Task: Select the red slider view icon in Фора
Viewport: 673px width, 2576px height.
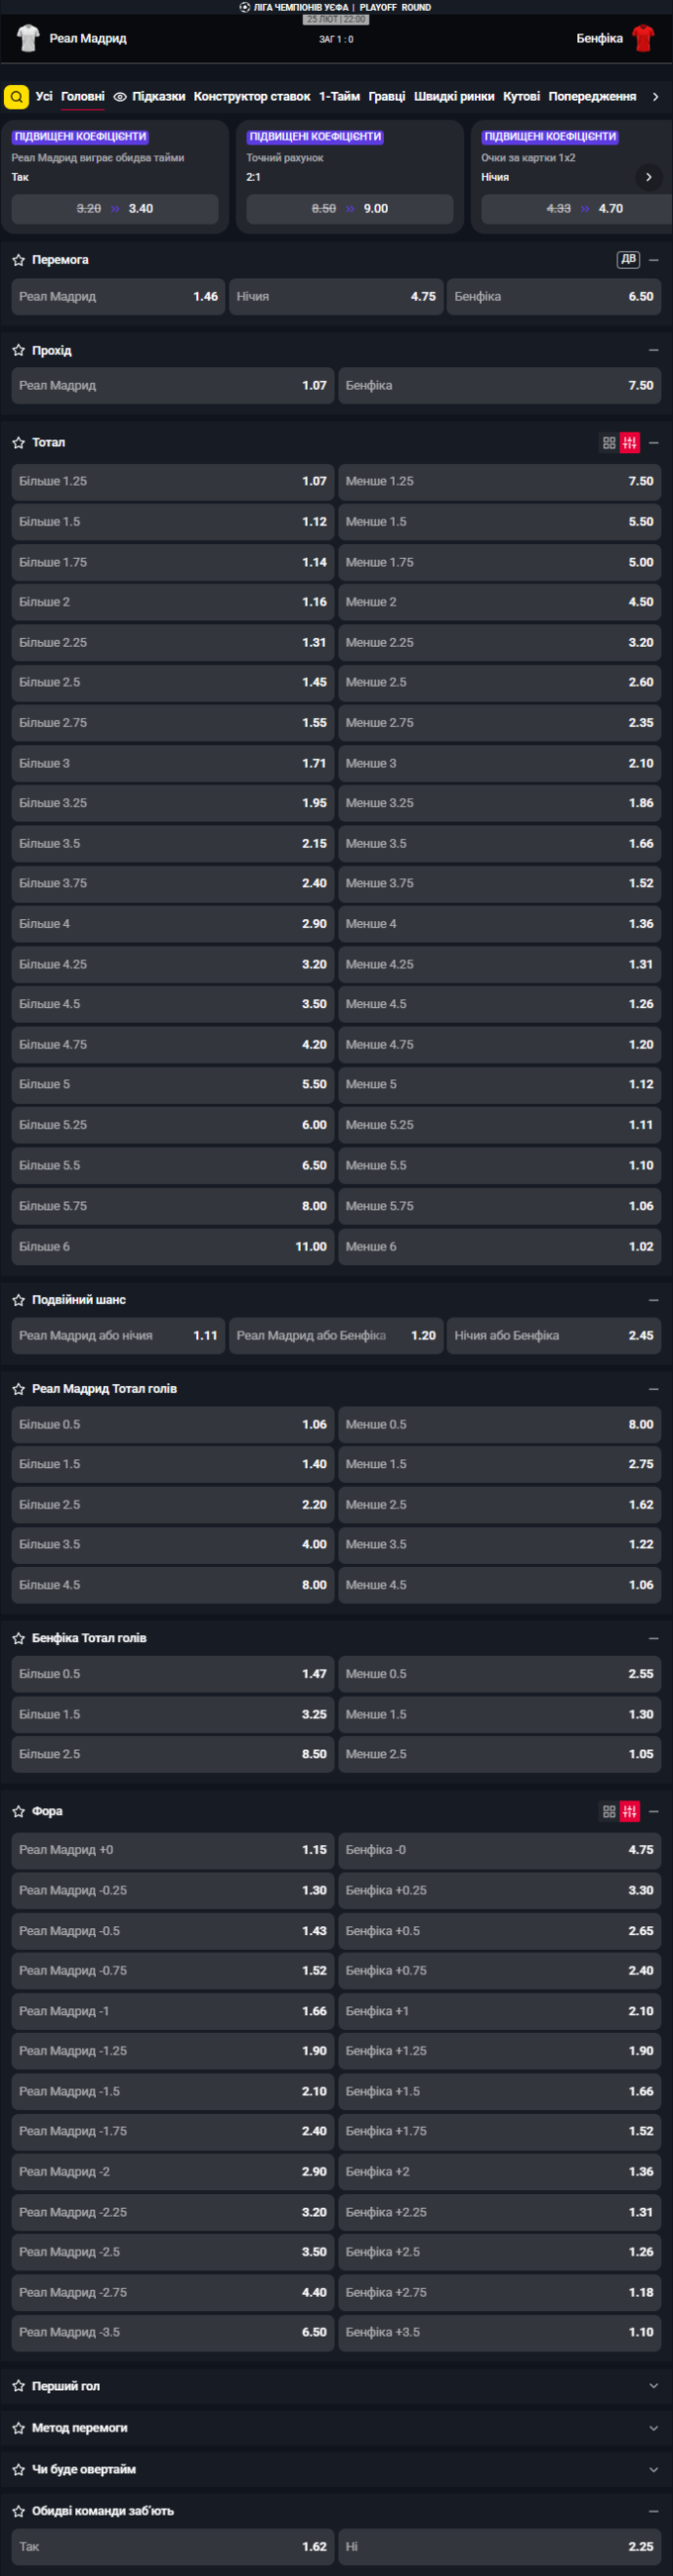Action: pyautogui.click(x=630, y=1811)
